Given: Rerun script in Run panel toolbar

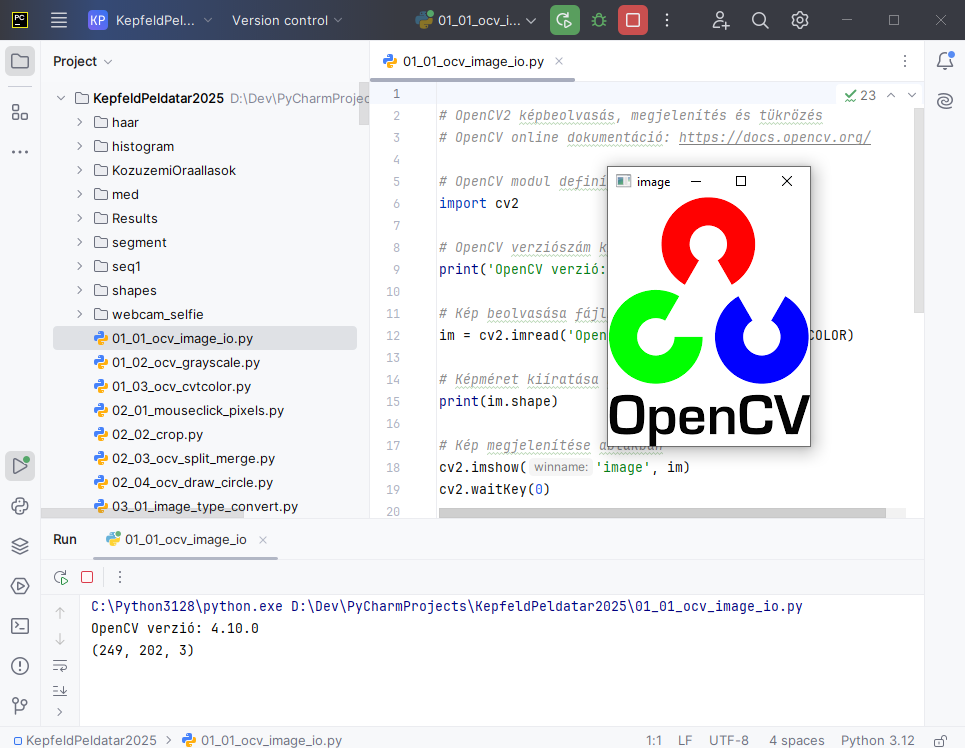Looking at the screenshot, I should [x=60, y=577].
